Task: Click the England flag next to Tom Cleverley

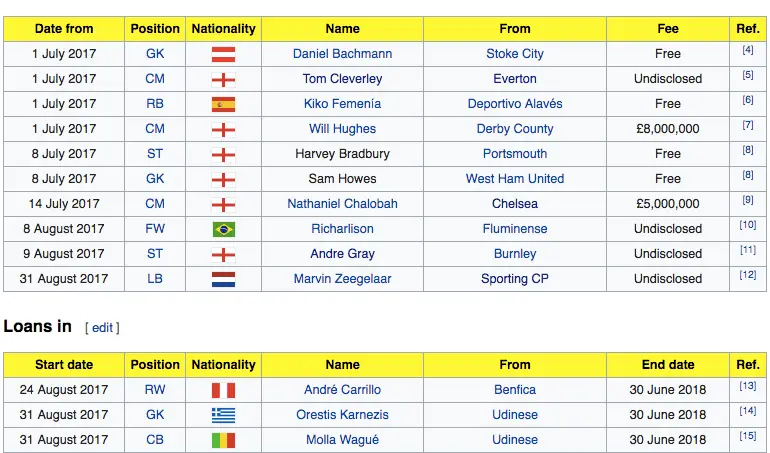Action: tap(223, 79)
